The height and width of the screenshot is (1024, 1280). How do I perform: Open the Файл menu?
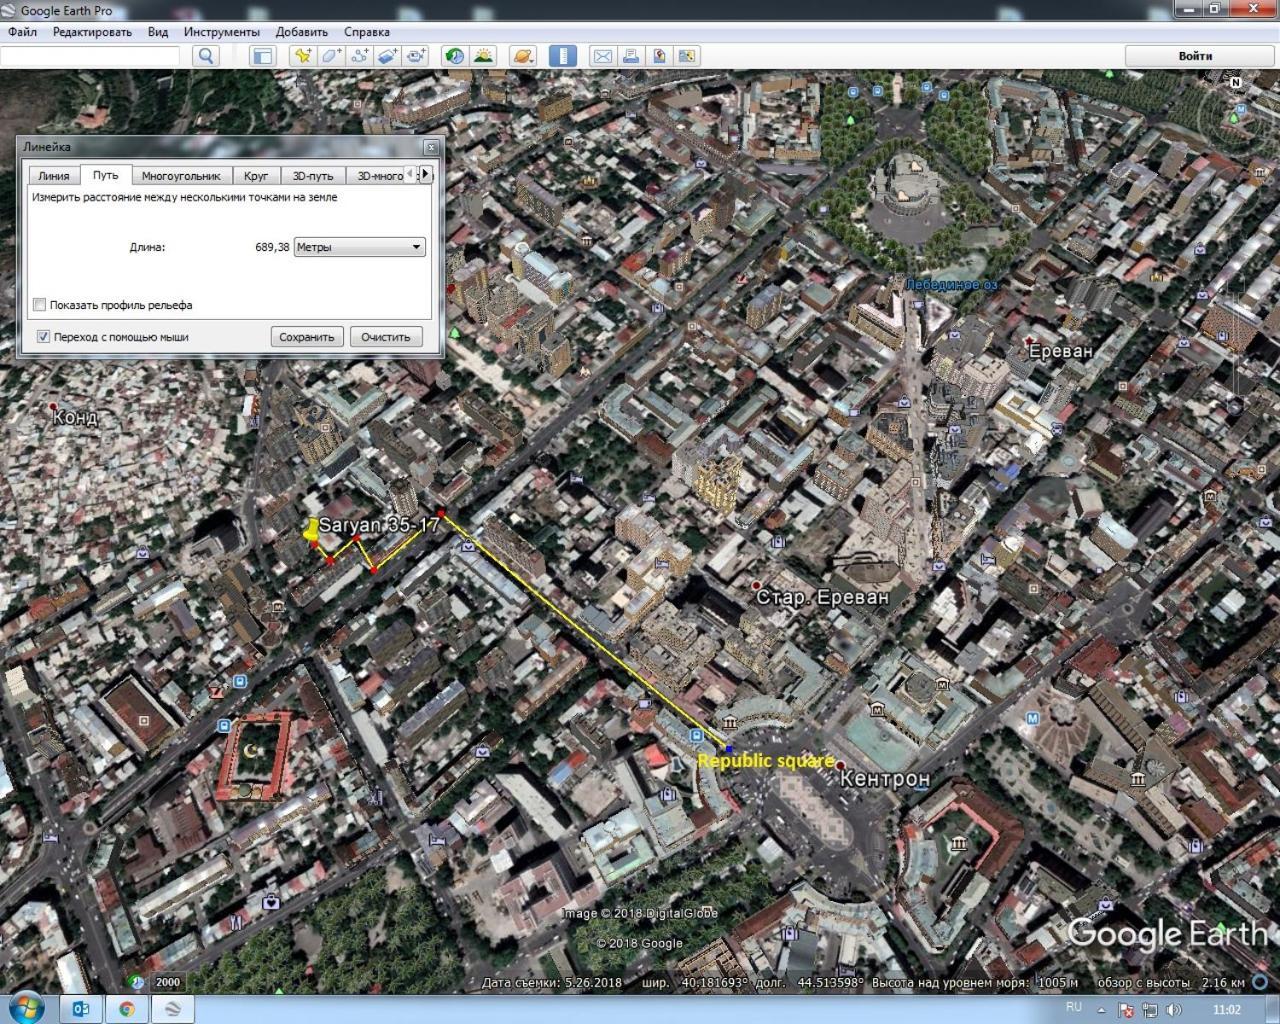click(x=22, y=32)
